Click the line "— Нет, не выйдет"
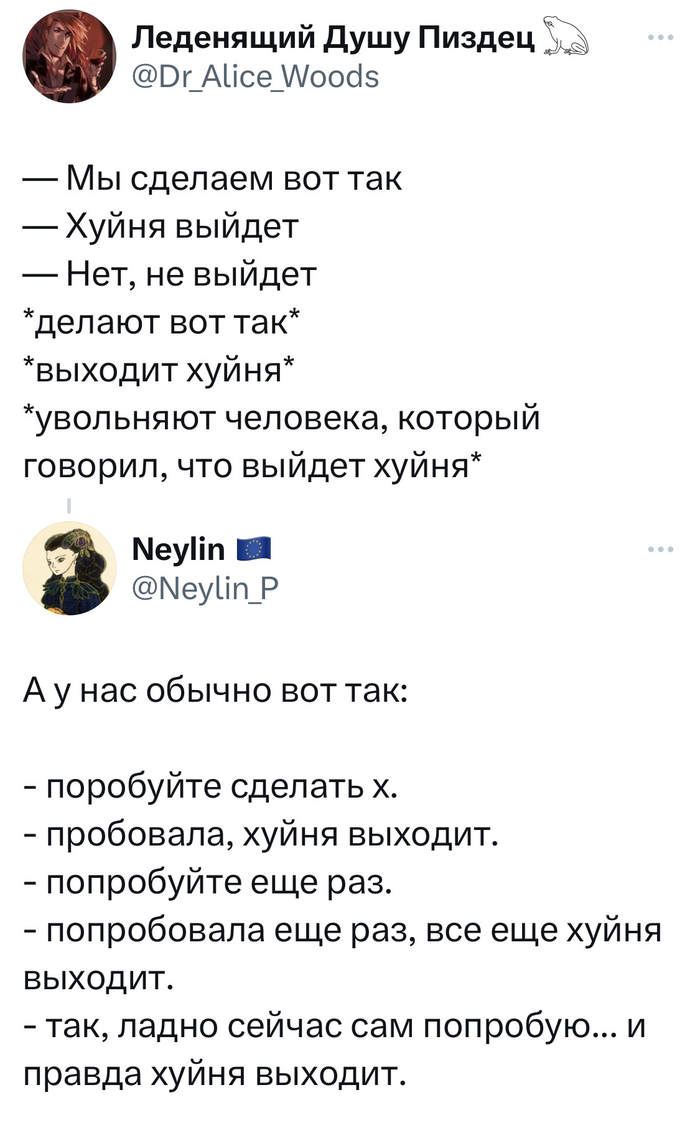Image resolution: width=700 pixels, height=1123 pixels. (x=171, y=273)
